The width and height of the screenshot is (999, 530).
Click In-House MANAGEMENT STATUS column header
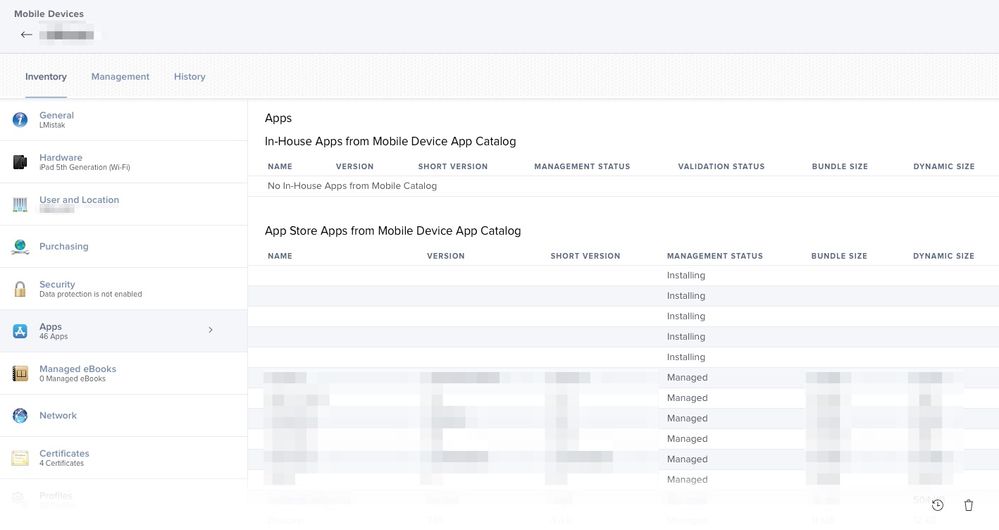click(x=582, y=166)
